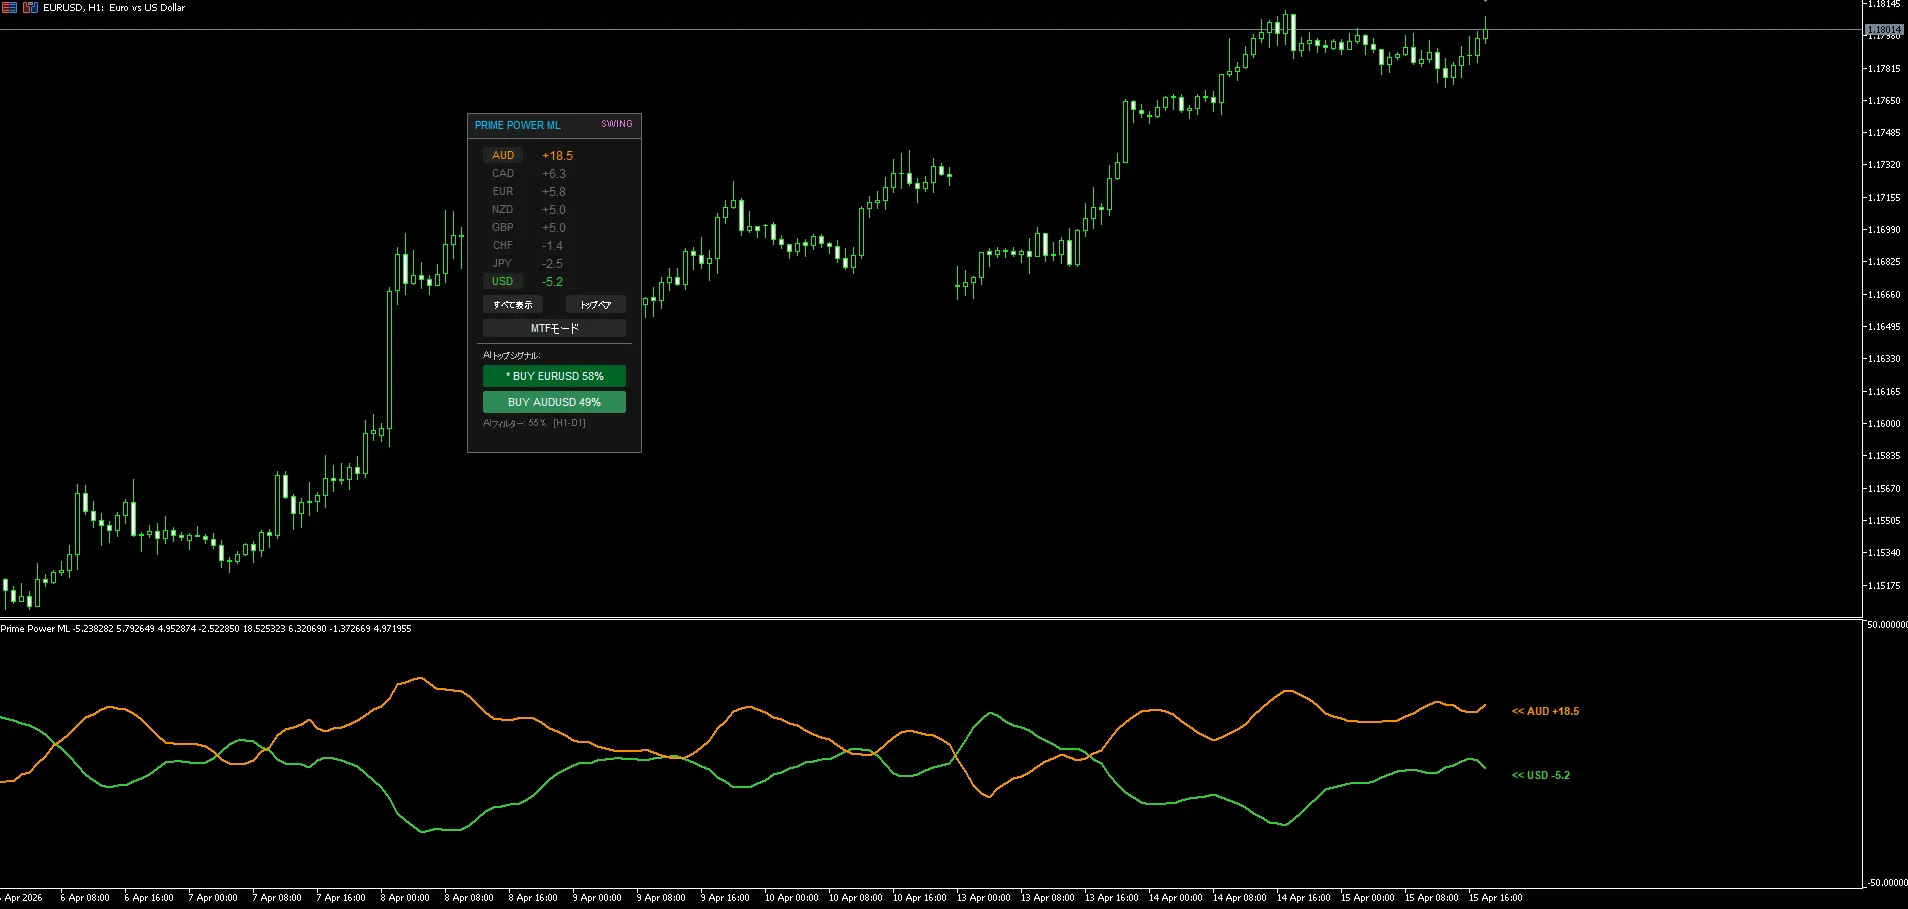Toggle the EUR currency in strength panel

(502, 192)
